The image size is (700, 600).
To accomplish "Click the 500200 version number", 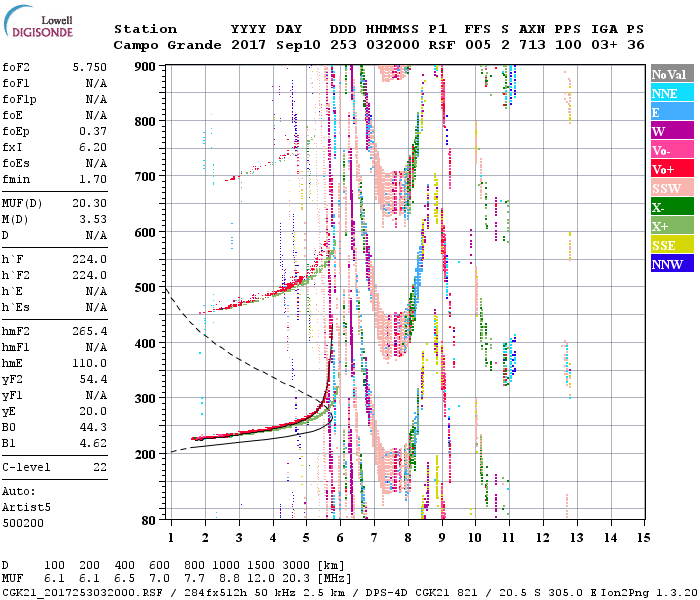I will [x=23, y=523].
